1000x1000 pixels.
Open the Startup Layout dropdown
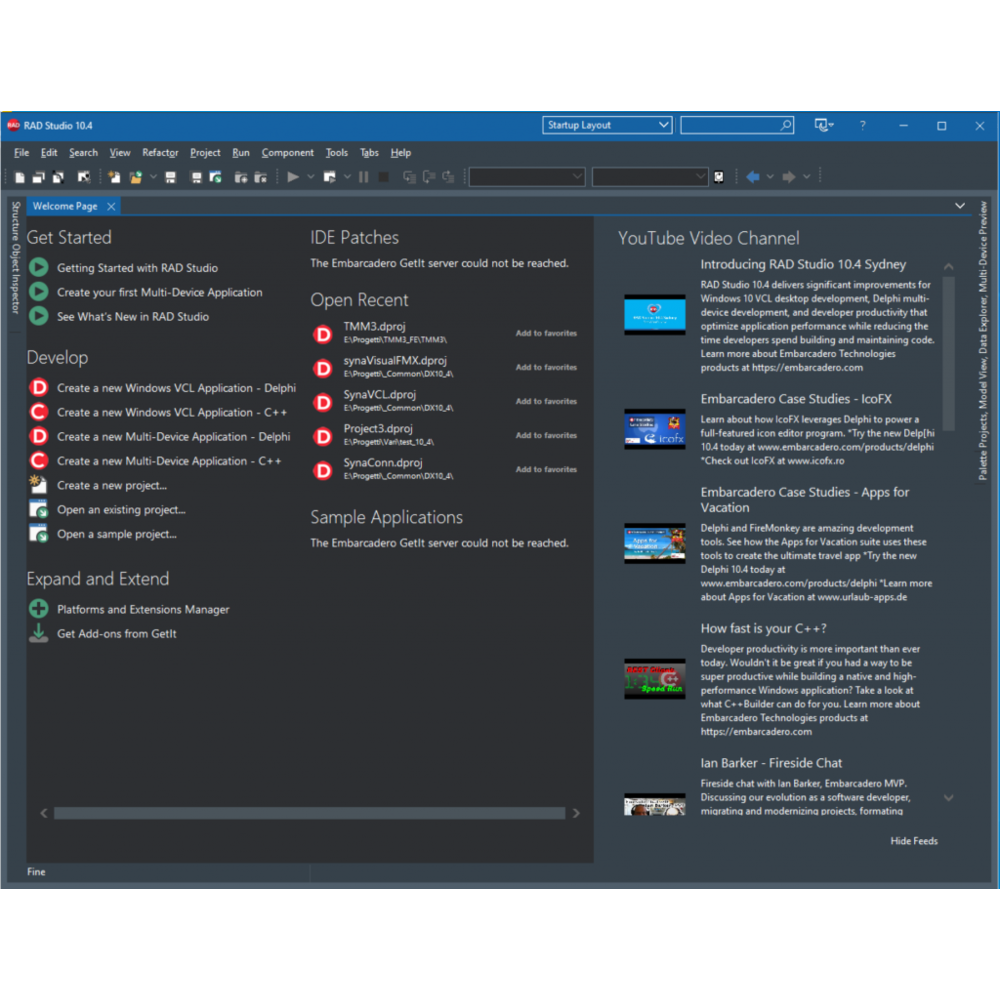click(664, 125)
